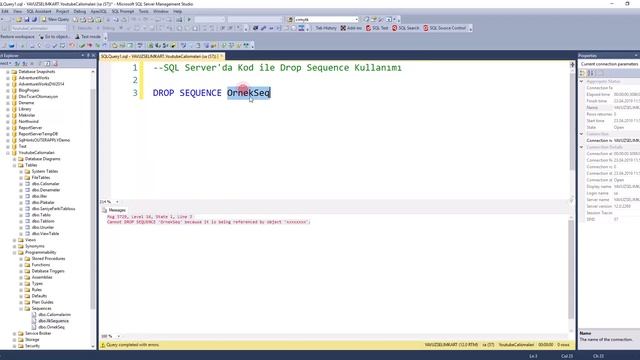This screenshot has width=640, height=360.
Task: Open the SQL Assistant menu
Action: pyautogui.click(x=39, y=11)
